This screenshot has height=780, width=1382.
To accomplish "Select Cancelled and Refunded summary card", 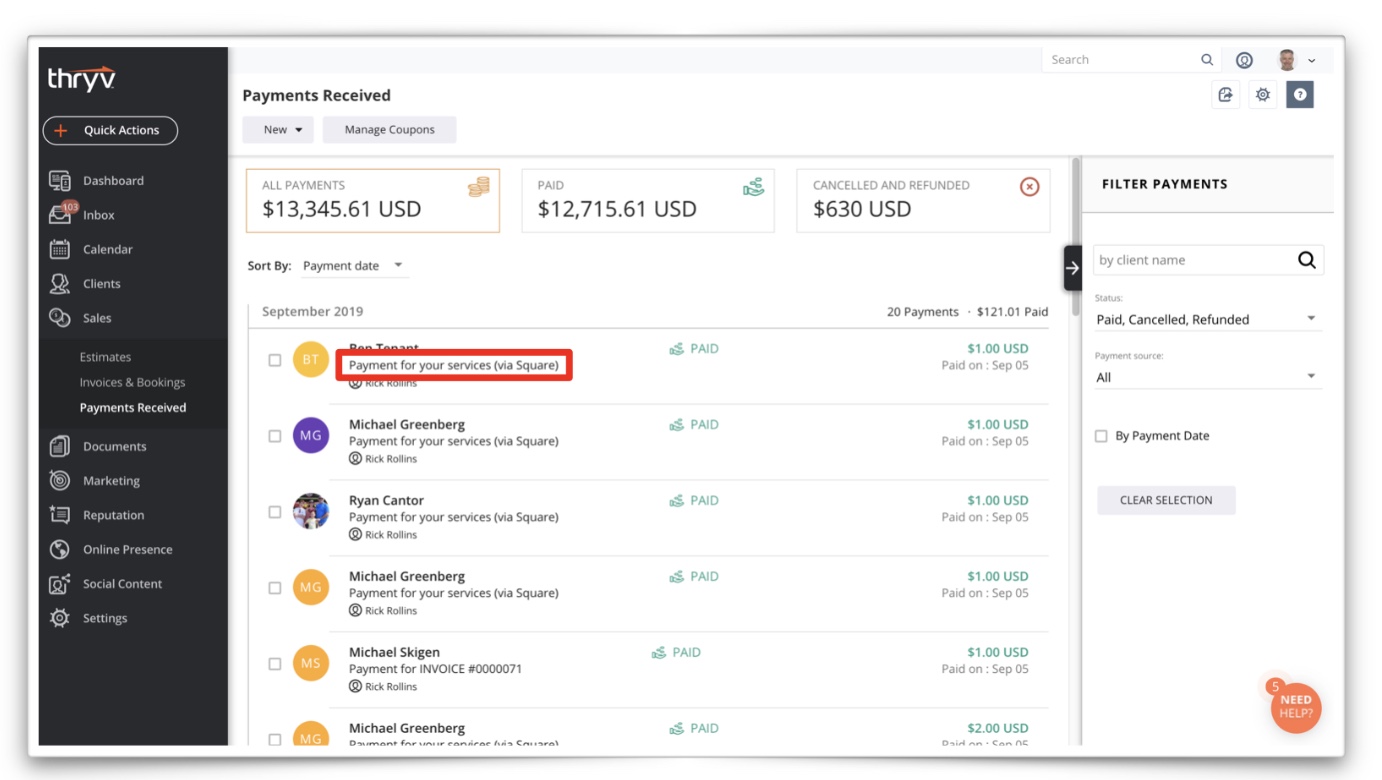I will [923, 200].
